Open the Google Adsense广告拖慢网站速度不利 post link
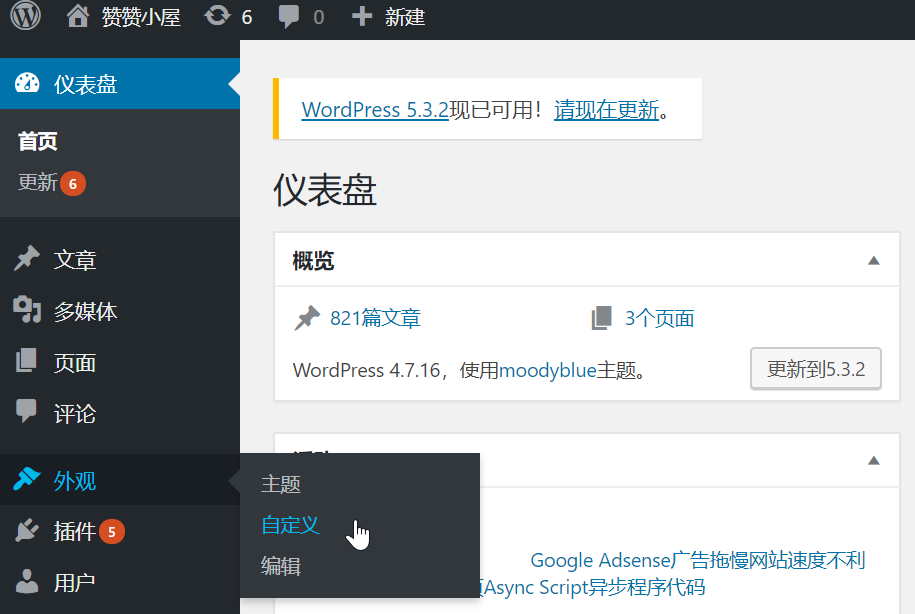Viewport: 915px width, 614px height. point(697,560)
